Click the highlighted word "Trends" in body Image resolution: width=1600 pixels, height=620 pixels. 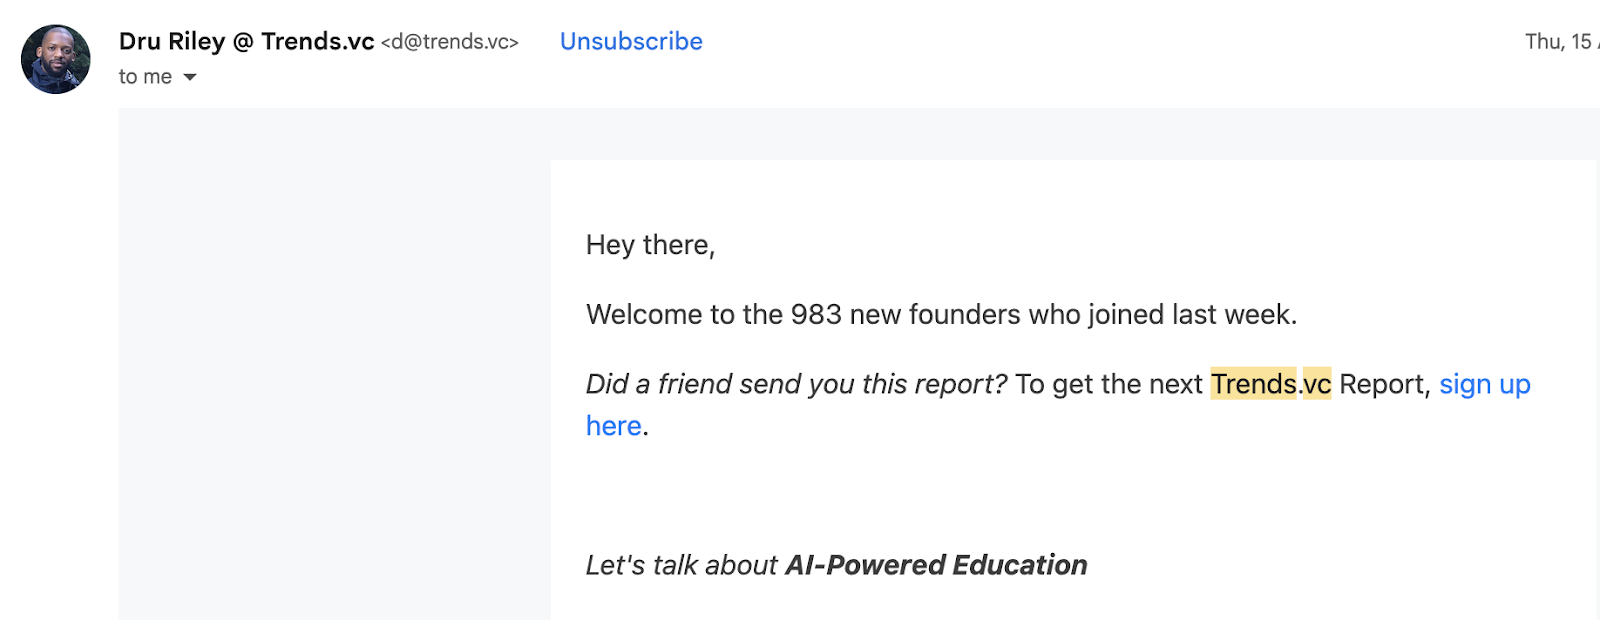(1253, 384)
